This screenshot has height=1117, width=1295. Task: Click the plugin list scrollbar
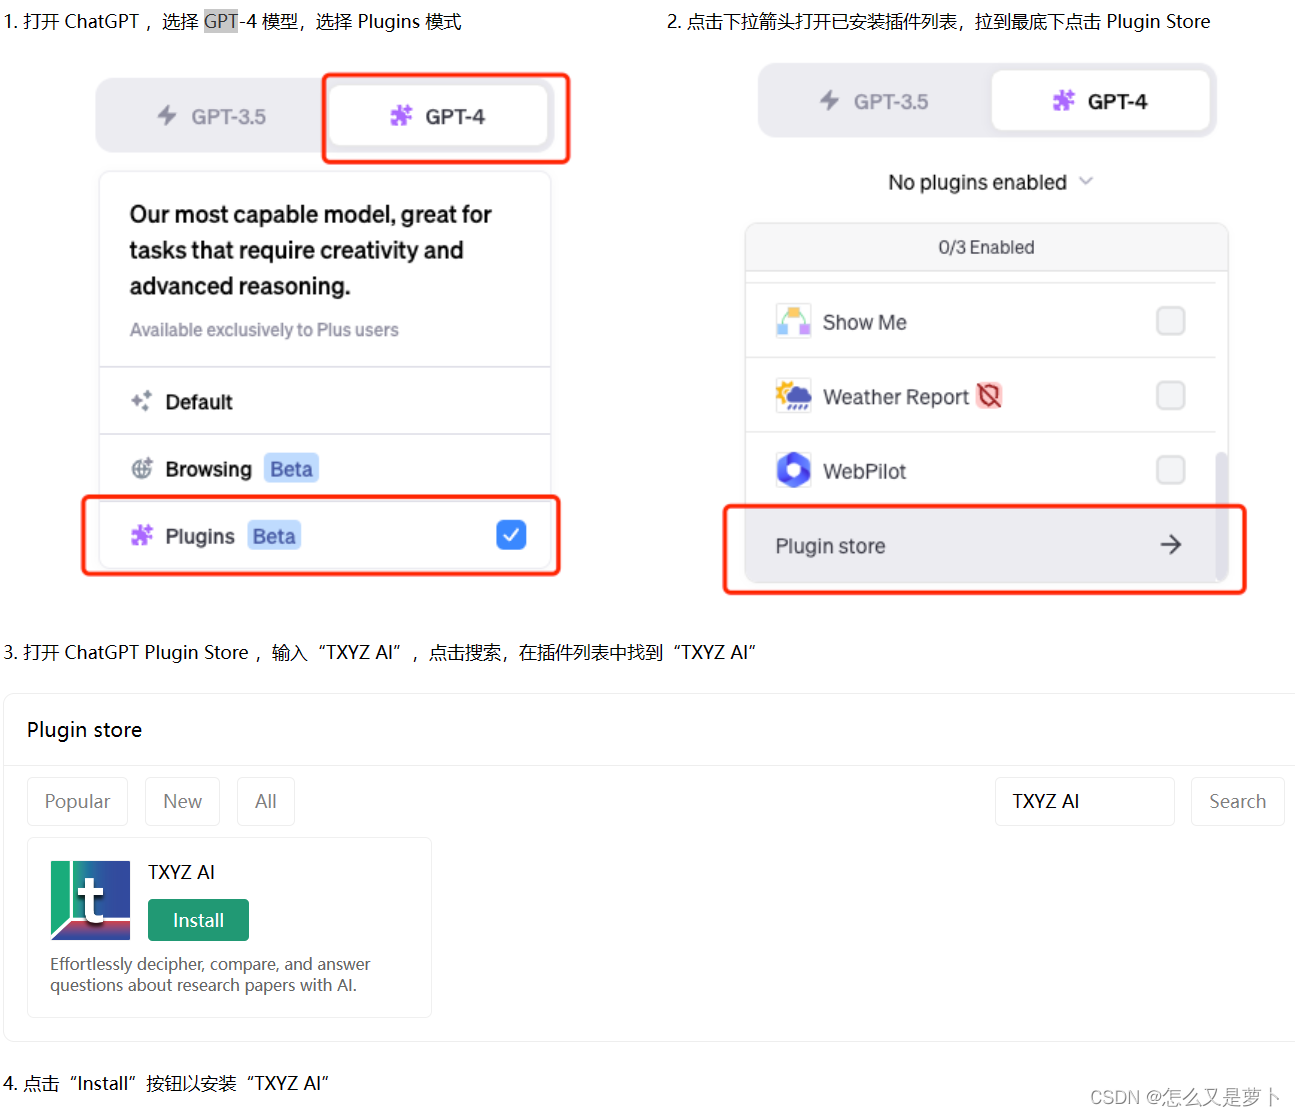coord(1221,515)
